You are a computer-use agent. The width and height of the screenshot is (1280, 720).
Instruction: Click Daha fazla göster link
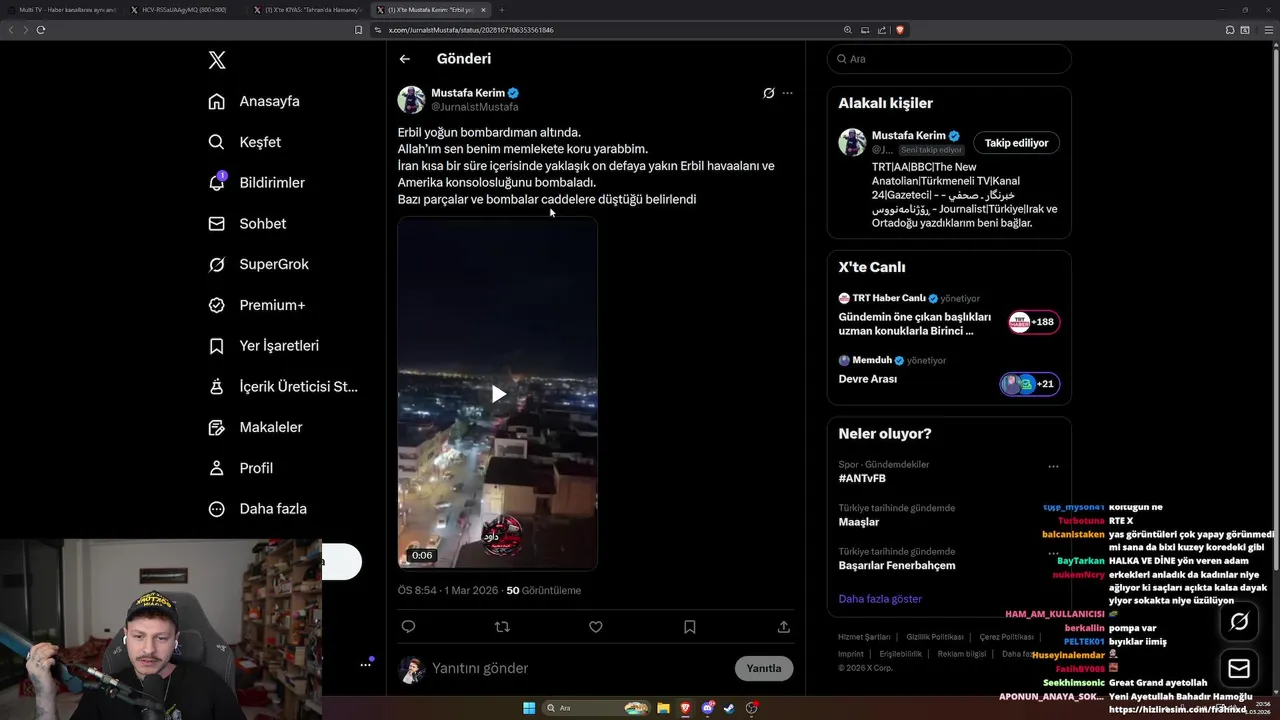coord(880,599)
